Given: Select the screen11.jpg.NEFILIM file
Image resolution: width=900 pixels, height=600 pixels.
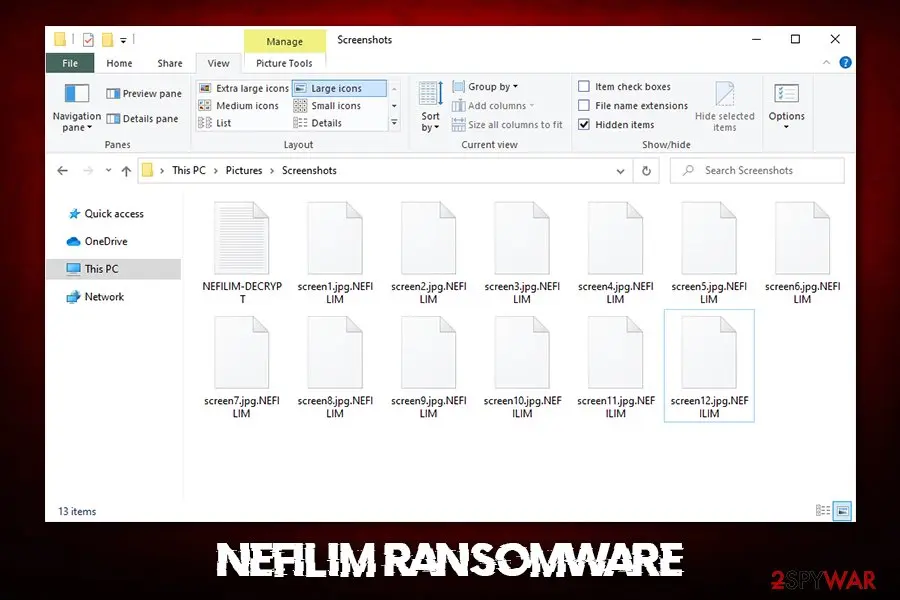Looking at the screenshot, I should pyautogui.click(x=615, y=367).
